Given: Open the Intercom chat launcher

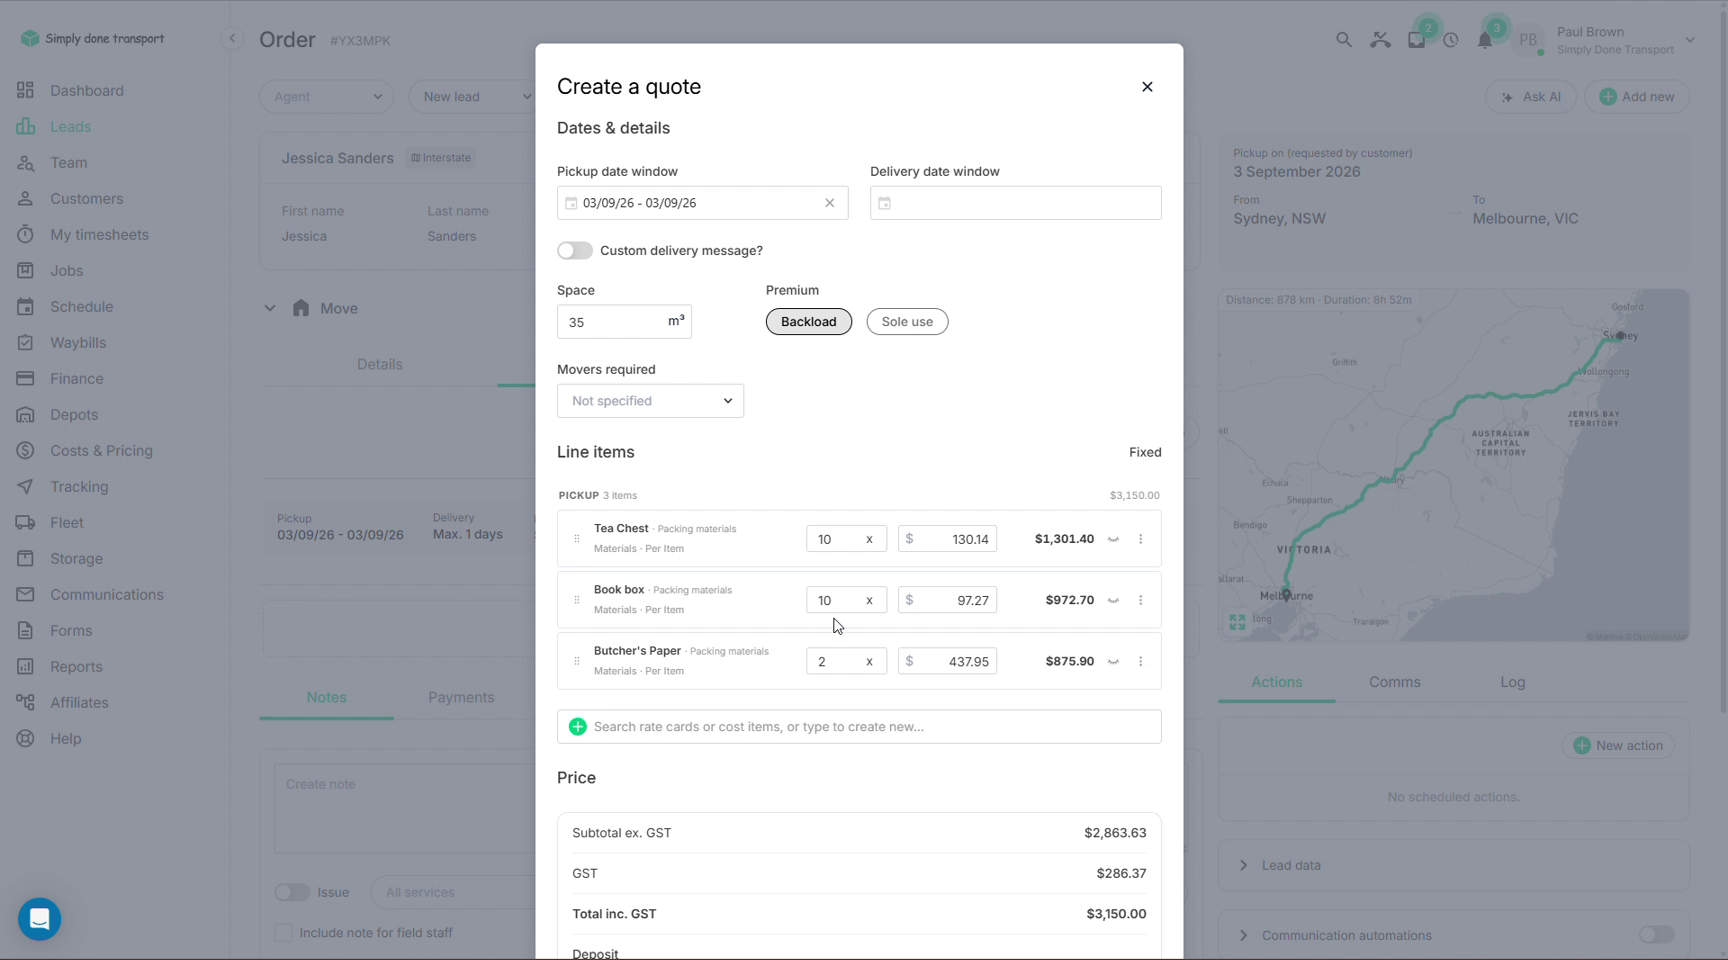Looking at the screenshot, I should (40, 919).
